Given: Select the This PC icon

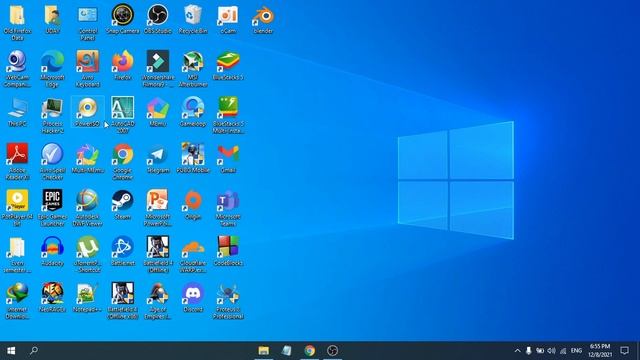Looking at the screenshot, I should pos(17,112).
